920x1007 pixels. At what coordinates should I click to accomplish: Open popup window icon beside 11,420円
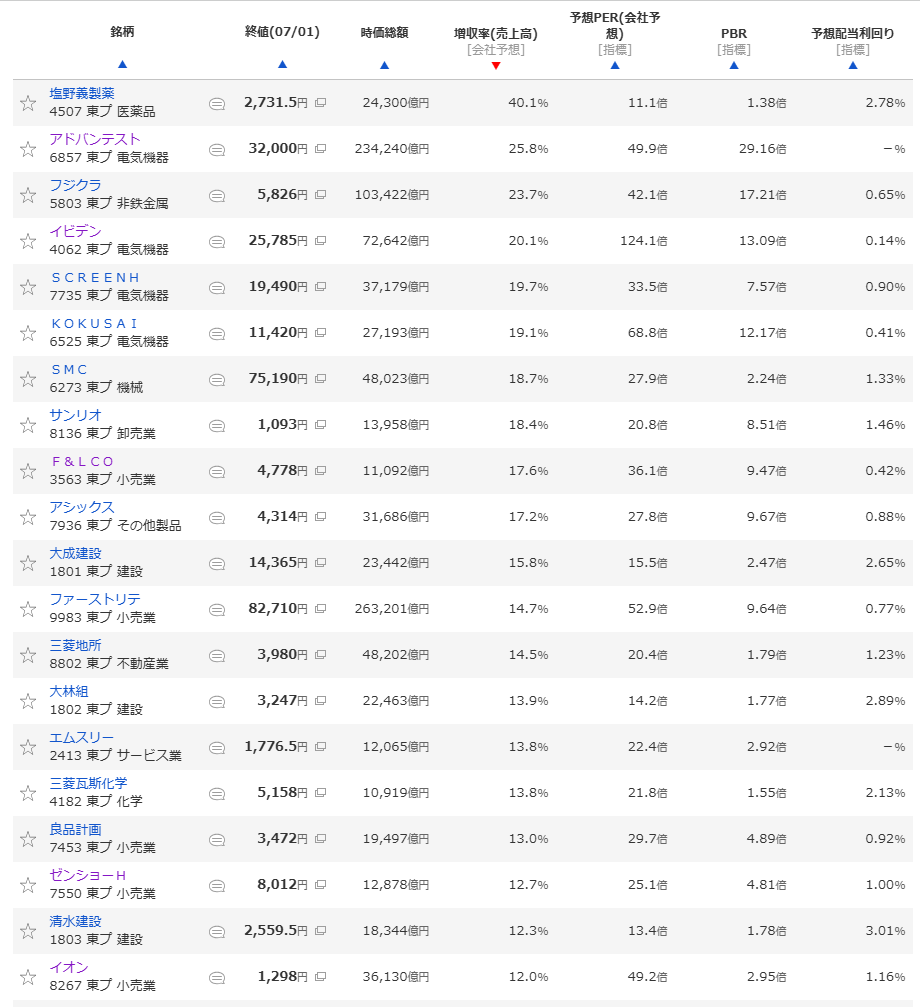click(320, 332)
